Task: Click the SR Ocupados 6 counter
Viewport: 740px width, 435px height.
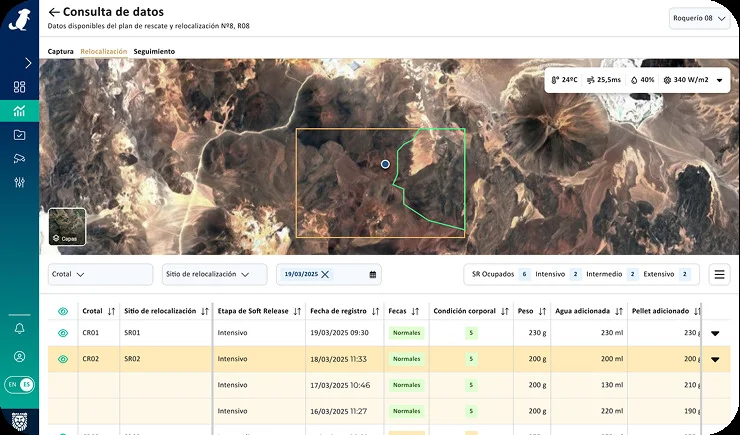Action: [500, 274]
